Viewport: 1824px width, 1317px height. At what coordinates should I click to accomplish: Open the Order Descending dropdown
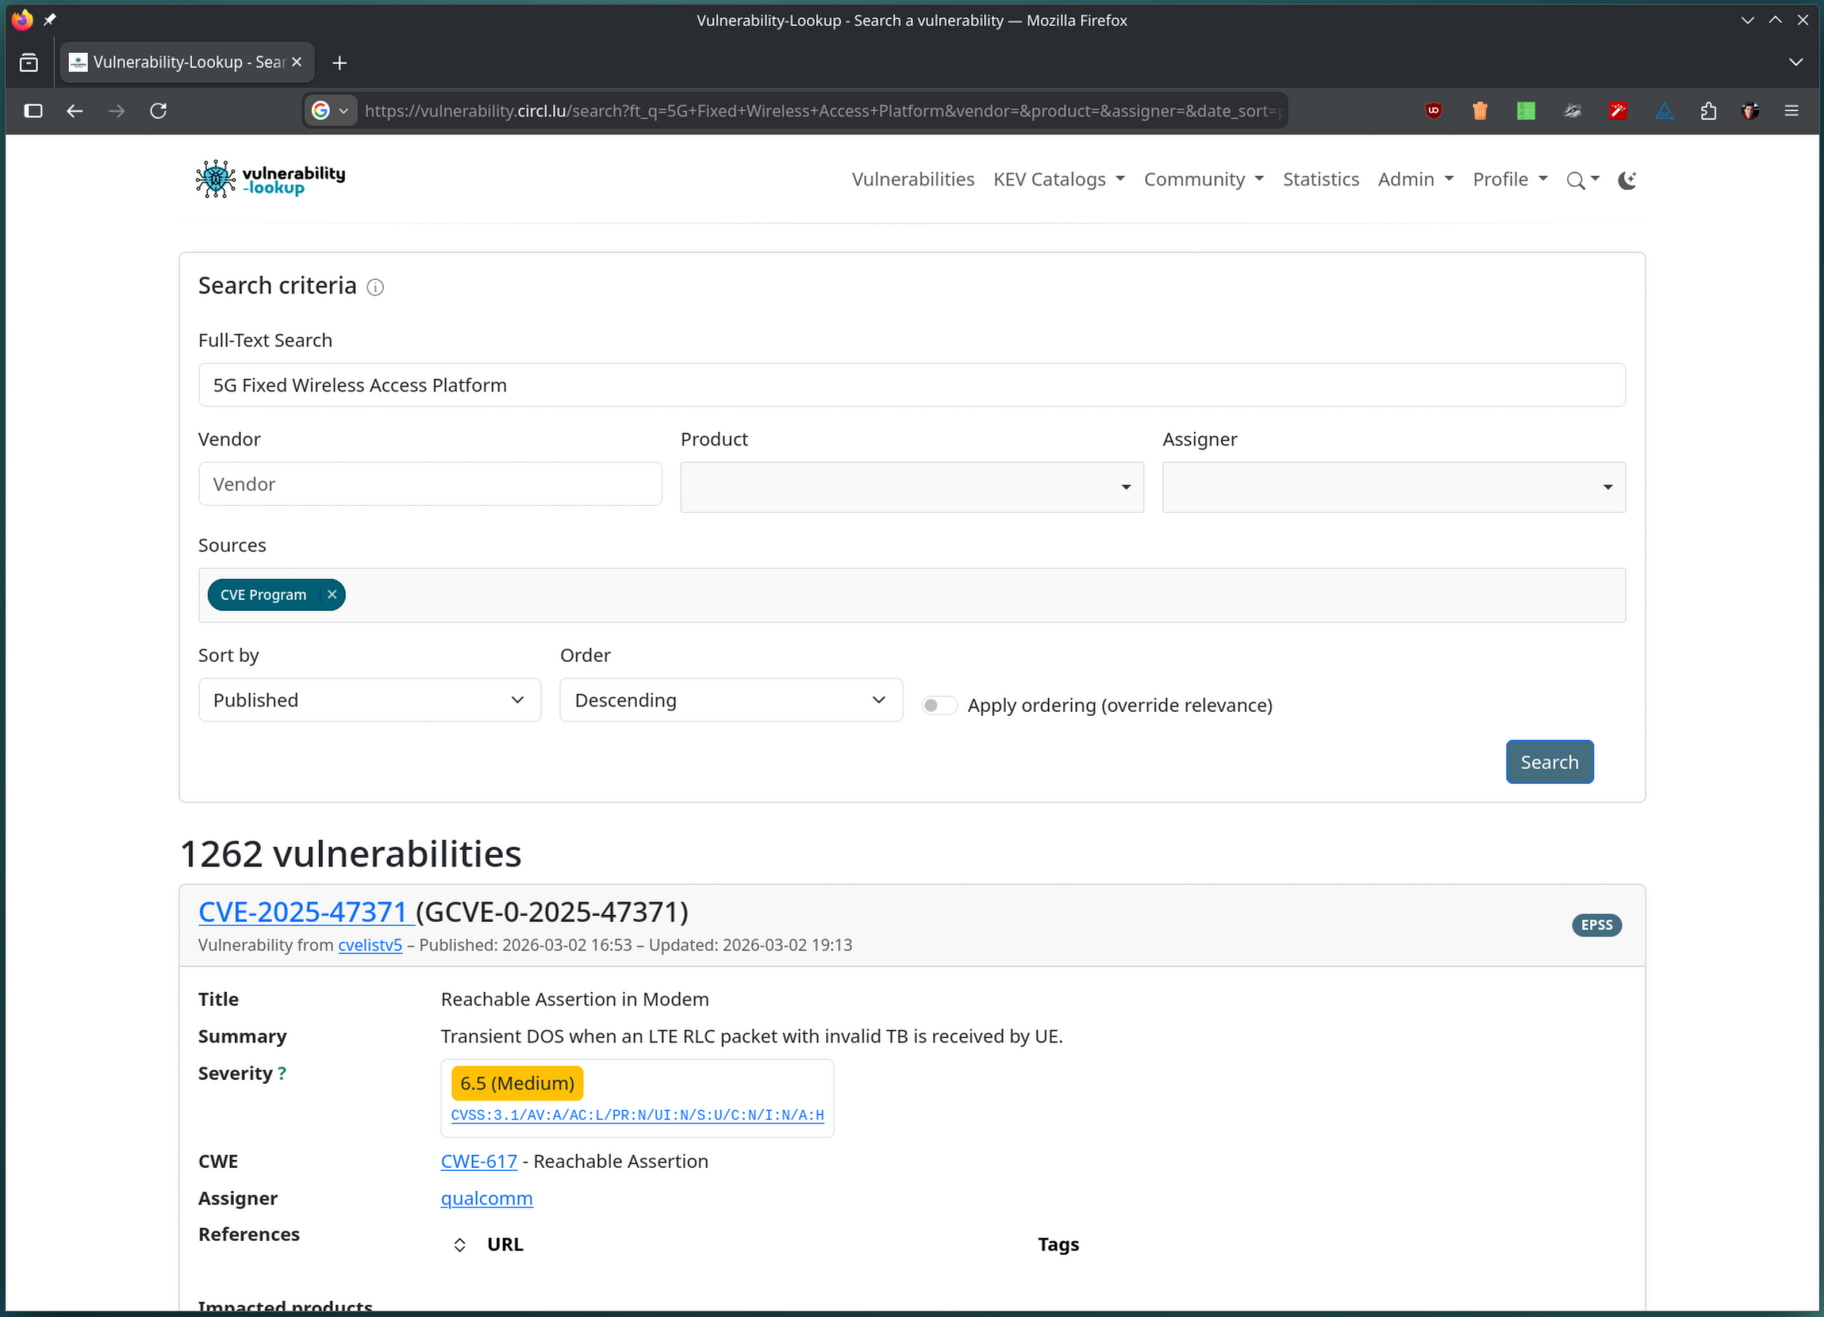(x=730, y=700)
